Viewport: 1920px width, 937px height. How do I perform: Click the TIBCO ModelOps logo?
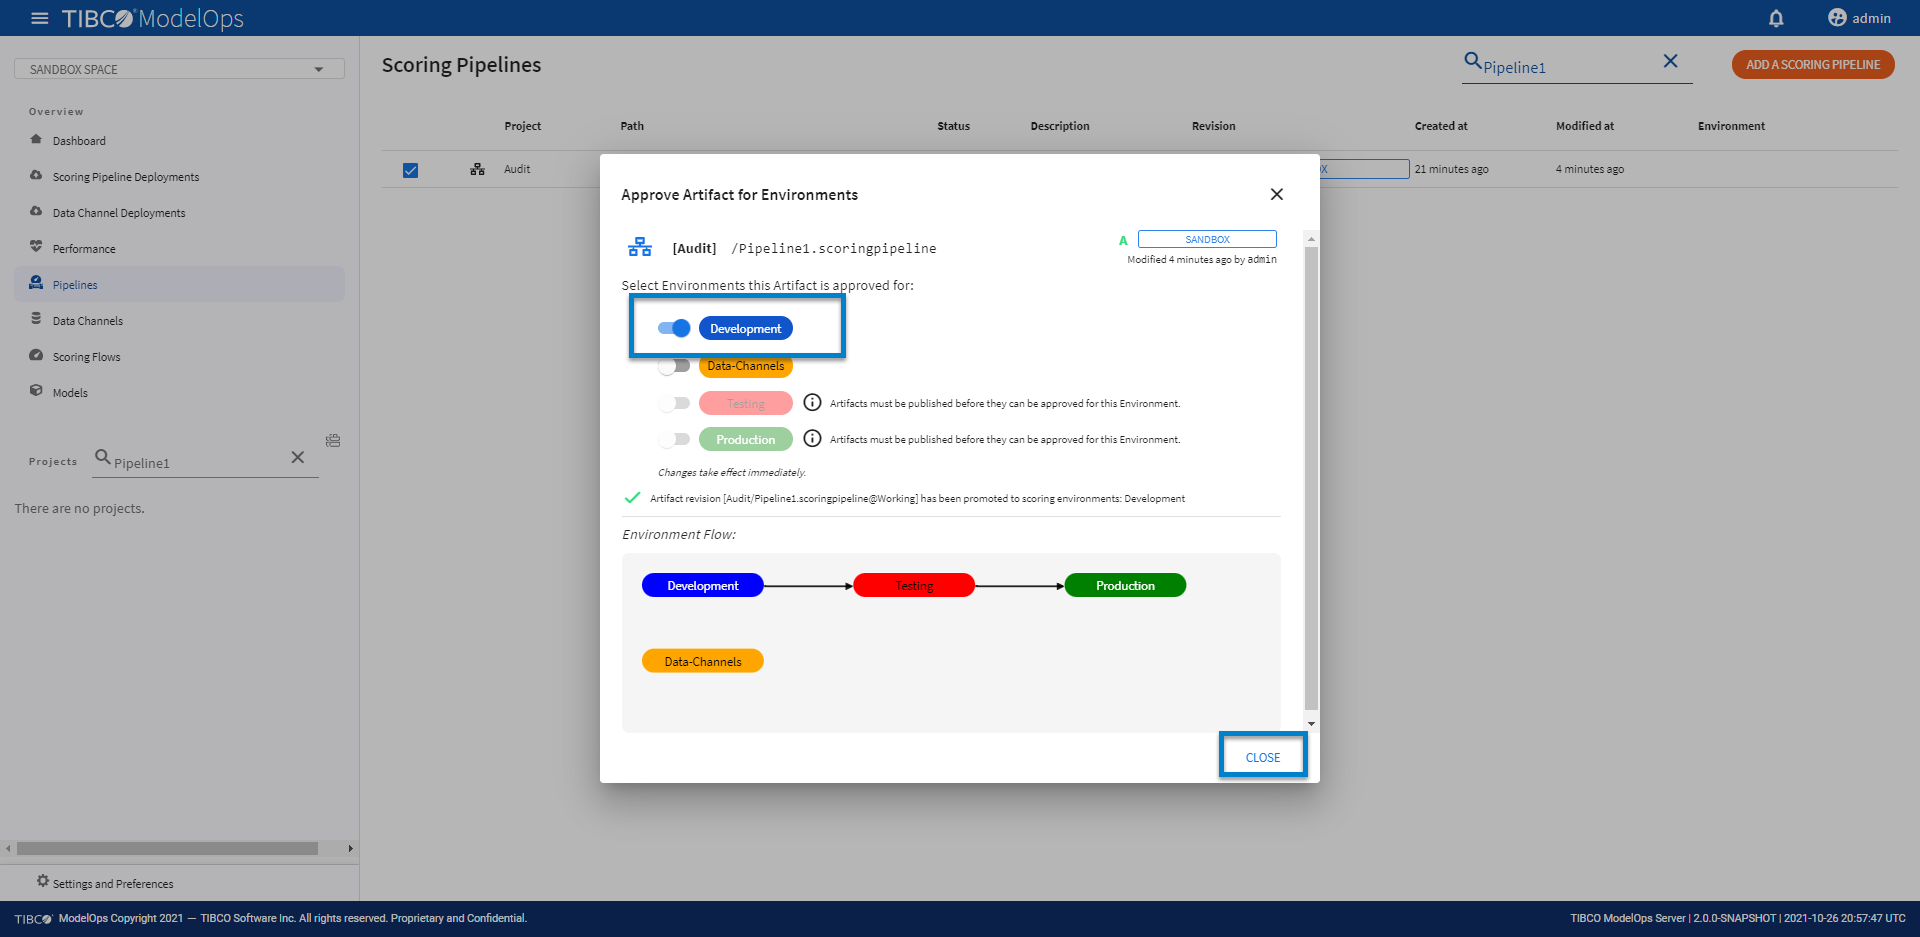[152, 18]
